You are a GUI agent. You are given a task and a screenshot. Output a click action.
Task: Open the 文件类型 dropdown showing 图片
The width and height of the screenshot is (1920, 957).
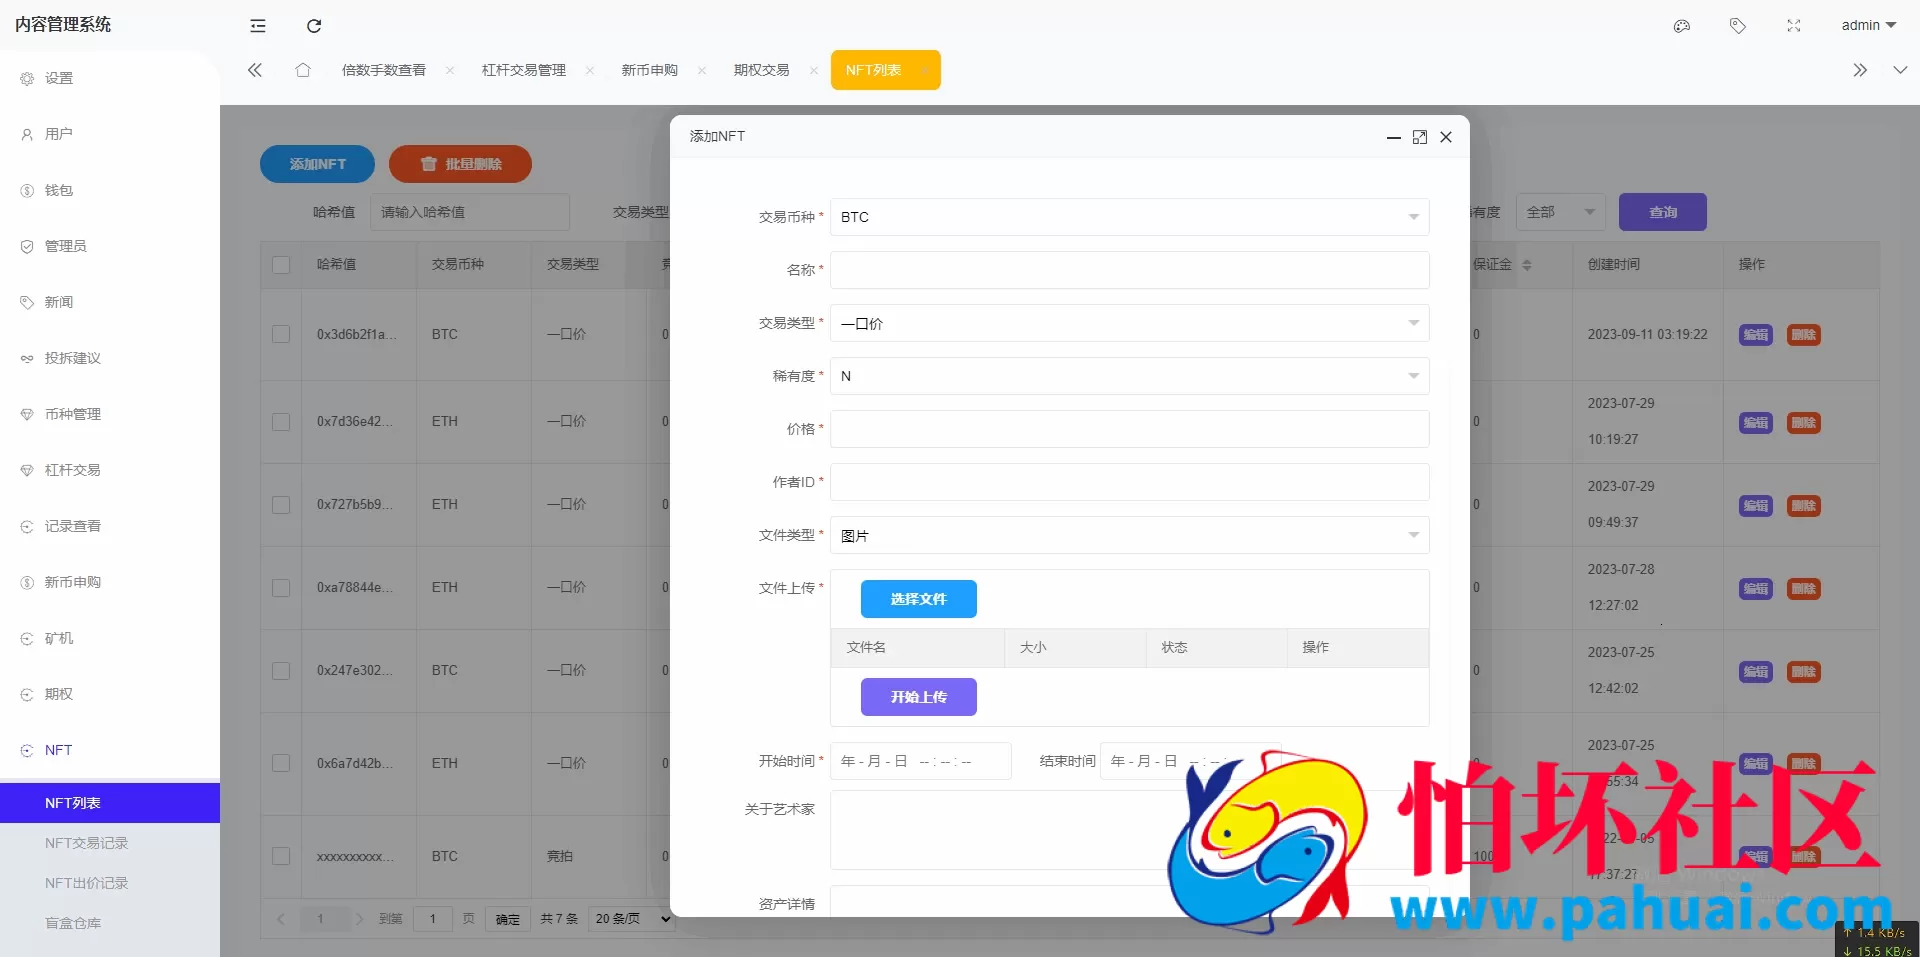[x=1130, y=535]
